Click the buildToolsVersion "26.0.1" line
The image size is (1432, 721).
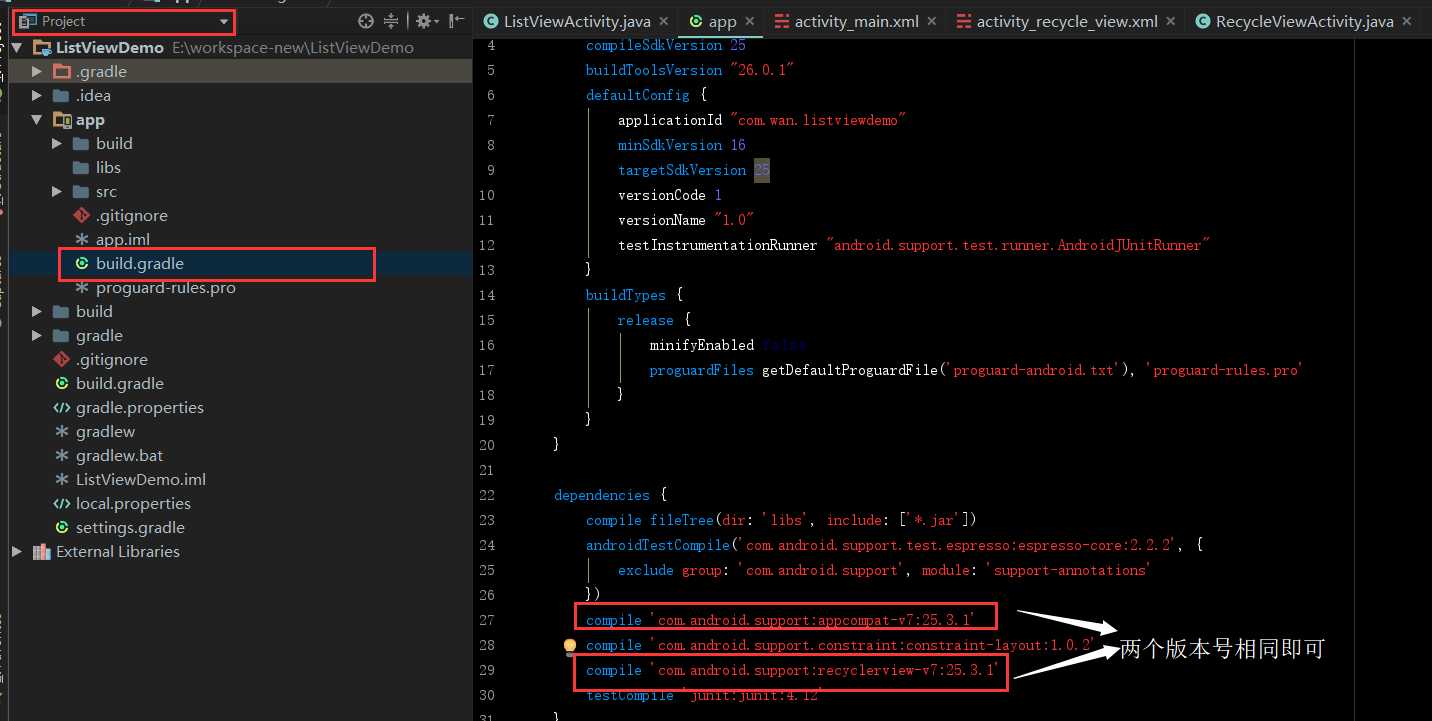click(690, 70)
